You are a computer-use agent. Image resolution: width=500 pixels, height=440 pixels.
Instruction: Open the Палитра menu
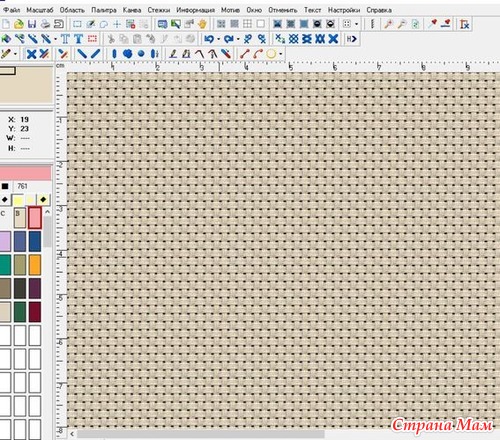(x=104, y=10)
